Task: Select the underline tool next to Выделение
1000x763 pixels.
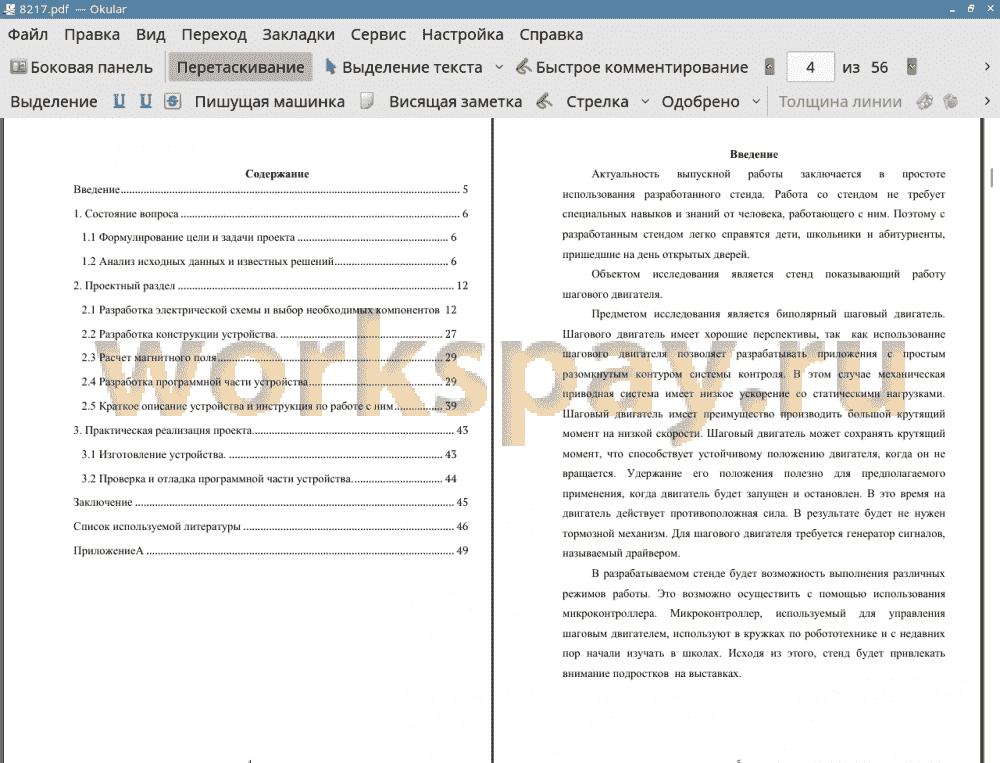Action: pos(119,101)
